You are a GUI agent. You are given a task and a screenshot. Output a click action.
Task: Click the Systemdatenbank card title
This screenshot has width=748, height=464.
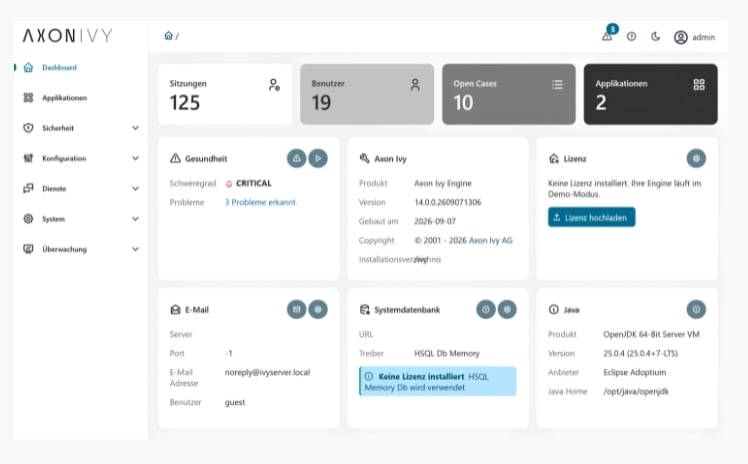[407, 310]
